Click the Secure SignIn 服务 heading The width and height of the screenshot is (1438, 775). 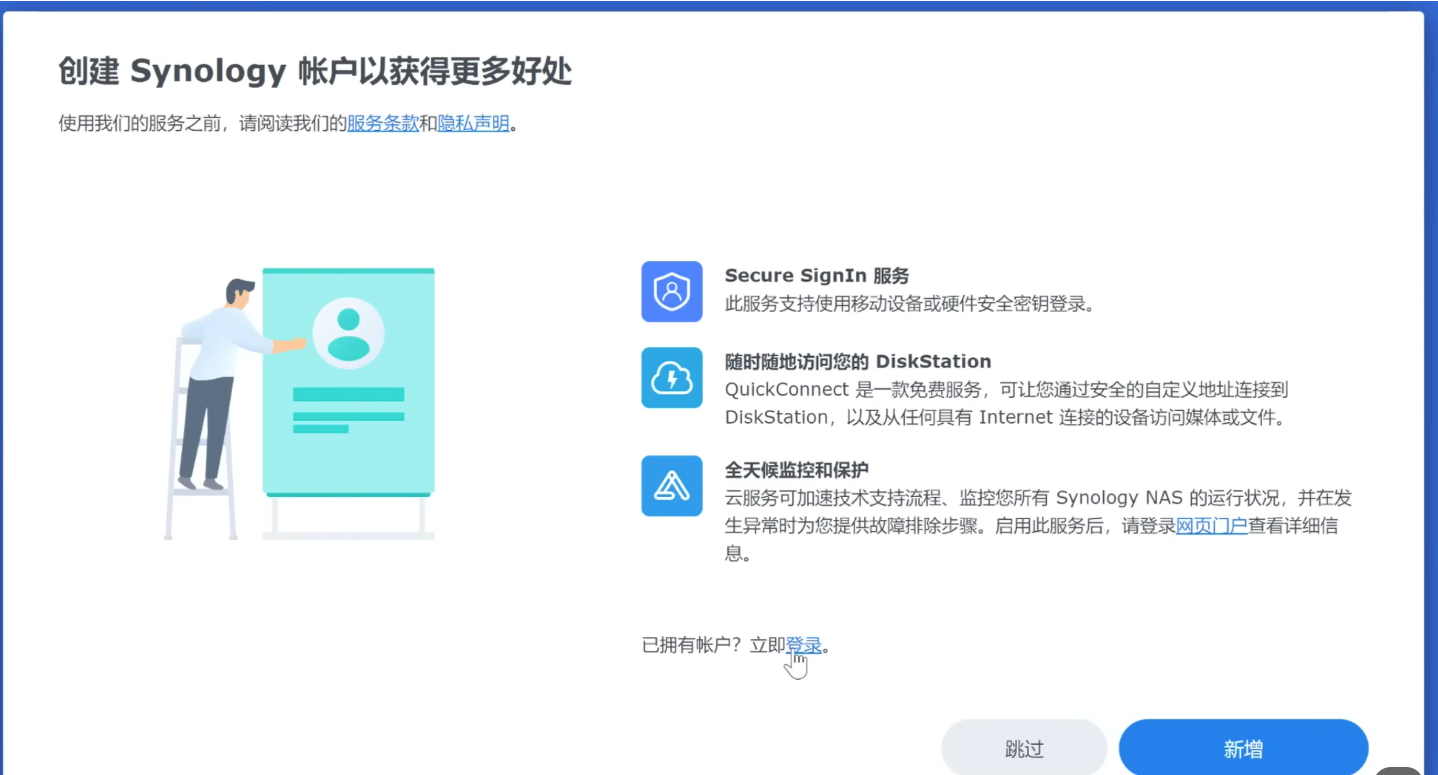click(x=816, y=276)
